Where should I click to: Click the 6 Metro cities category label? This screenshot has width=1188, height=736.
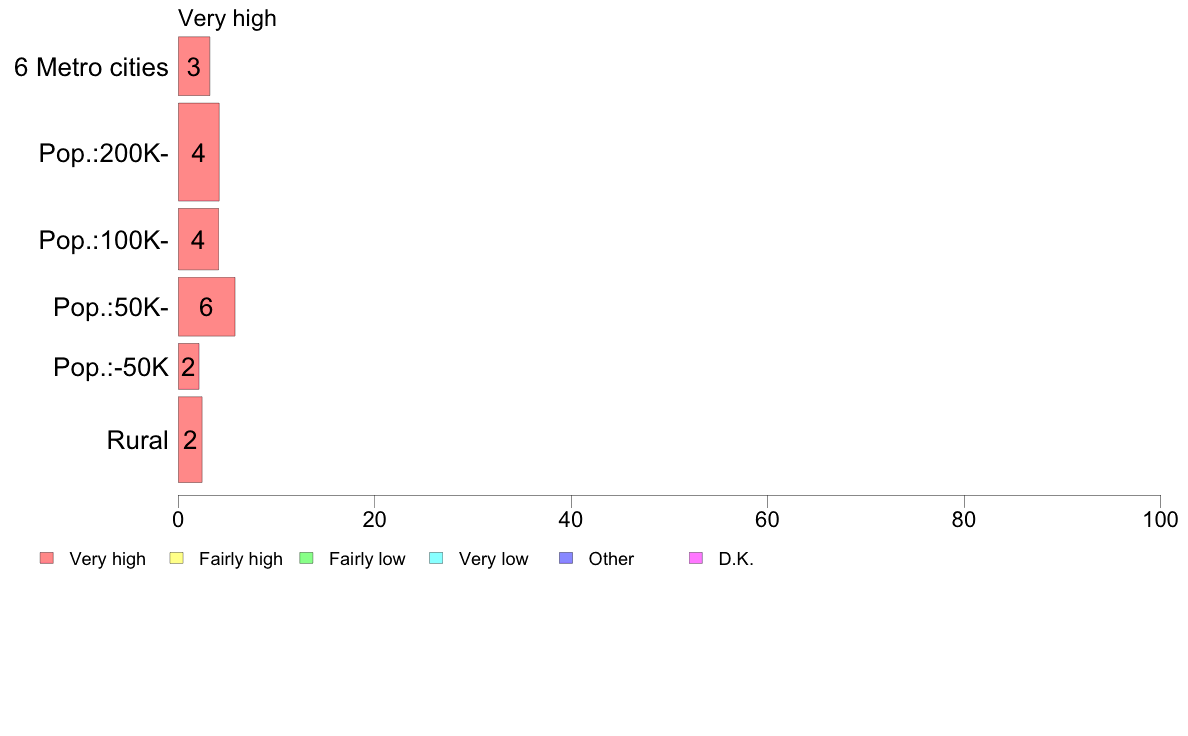coord(91,67)
